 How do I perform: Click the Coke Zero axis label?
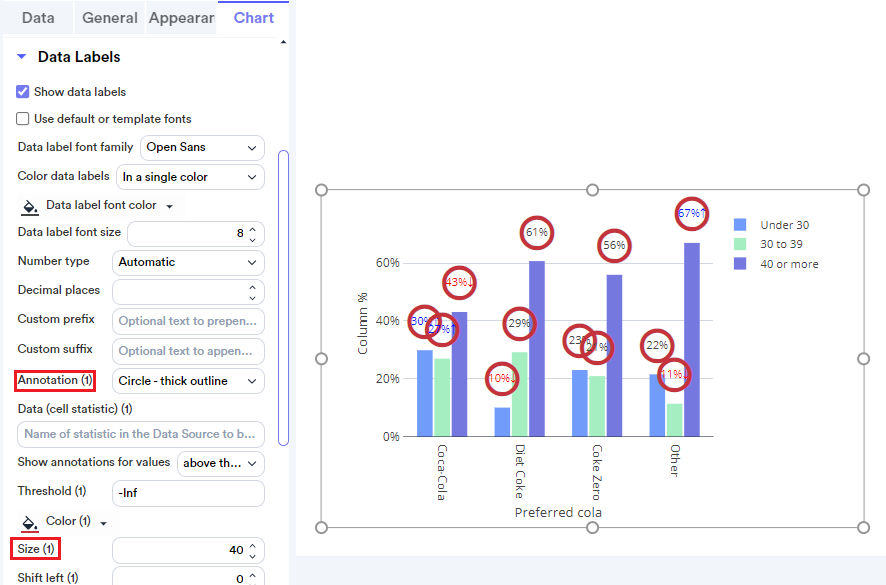point(597,473)
